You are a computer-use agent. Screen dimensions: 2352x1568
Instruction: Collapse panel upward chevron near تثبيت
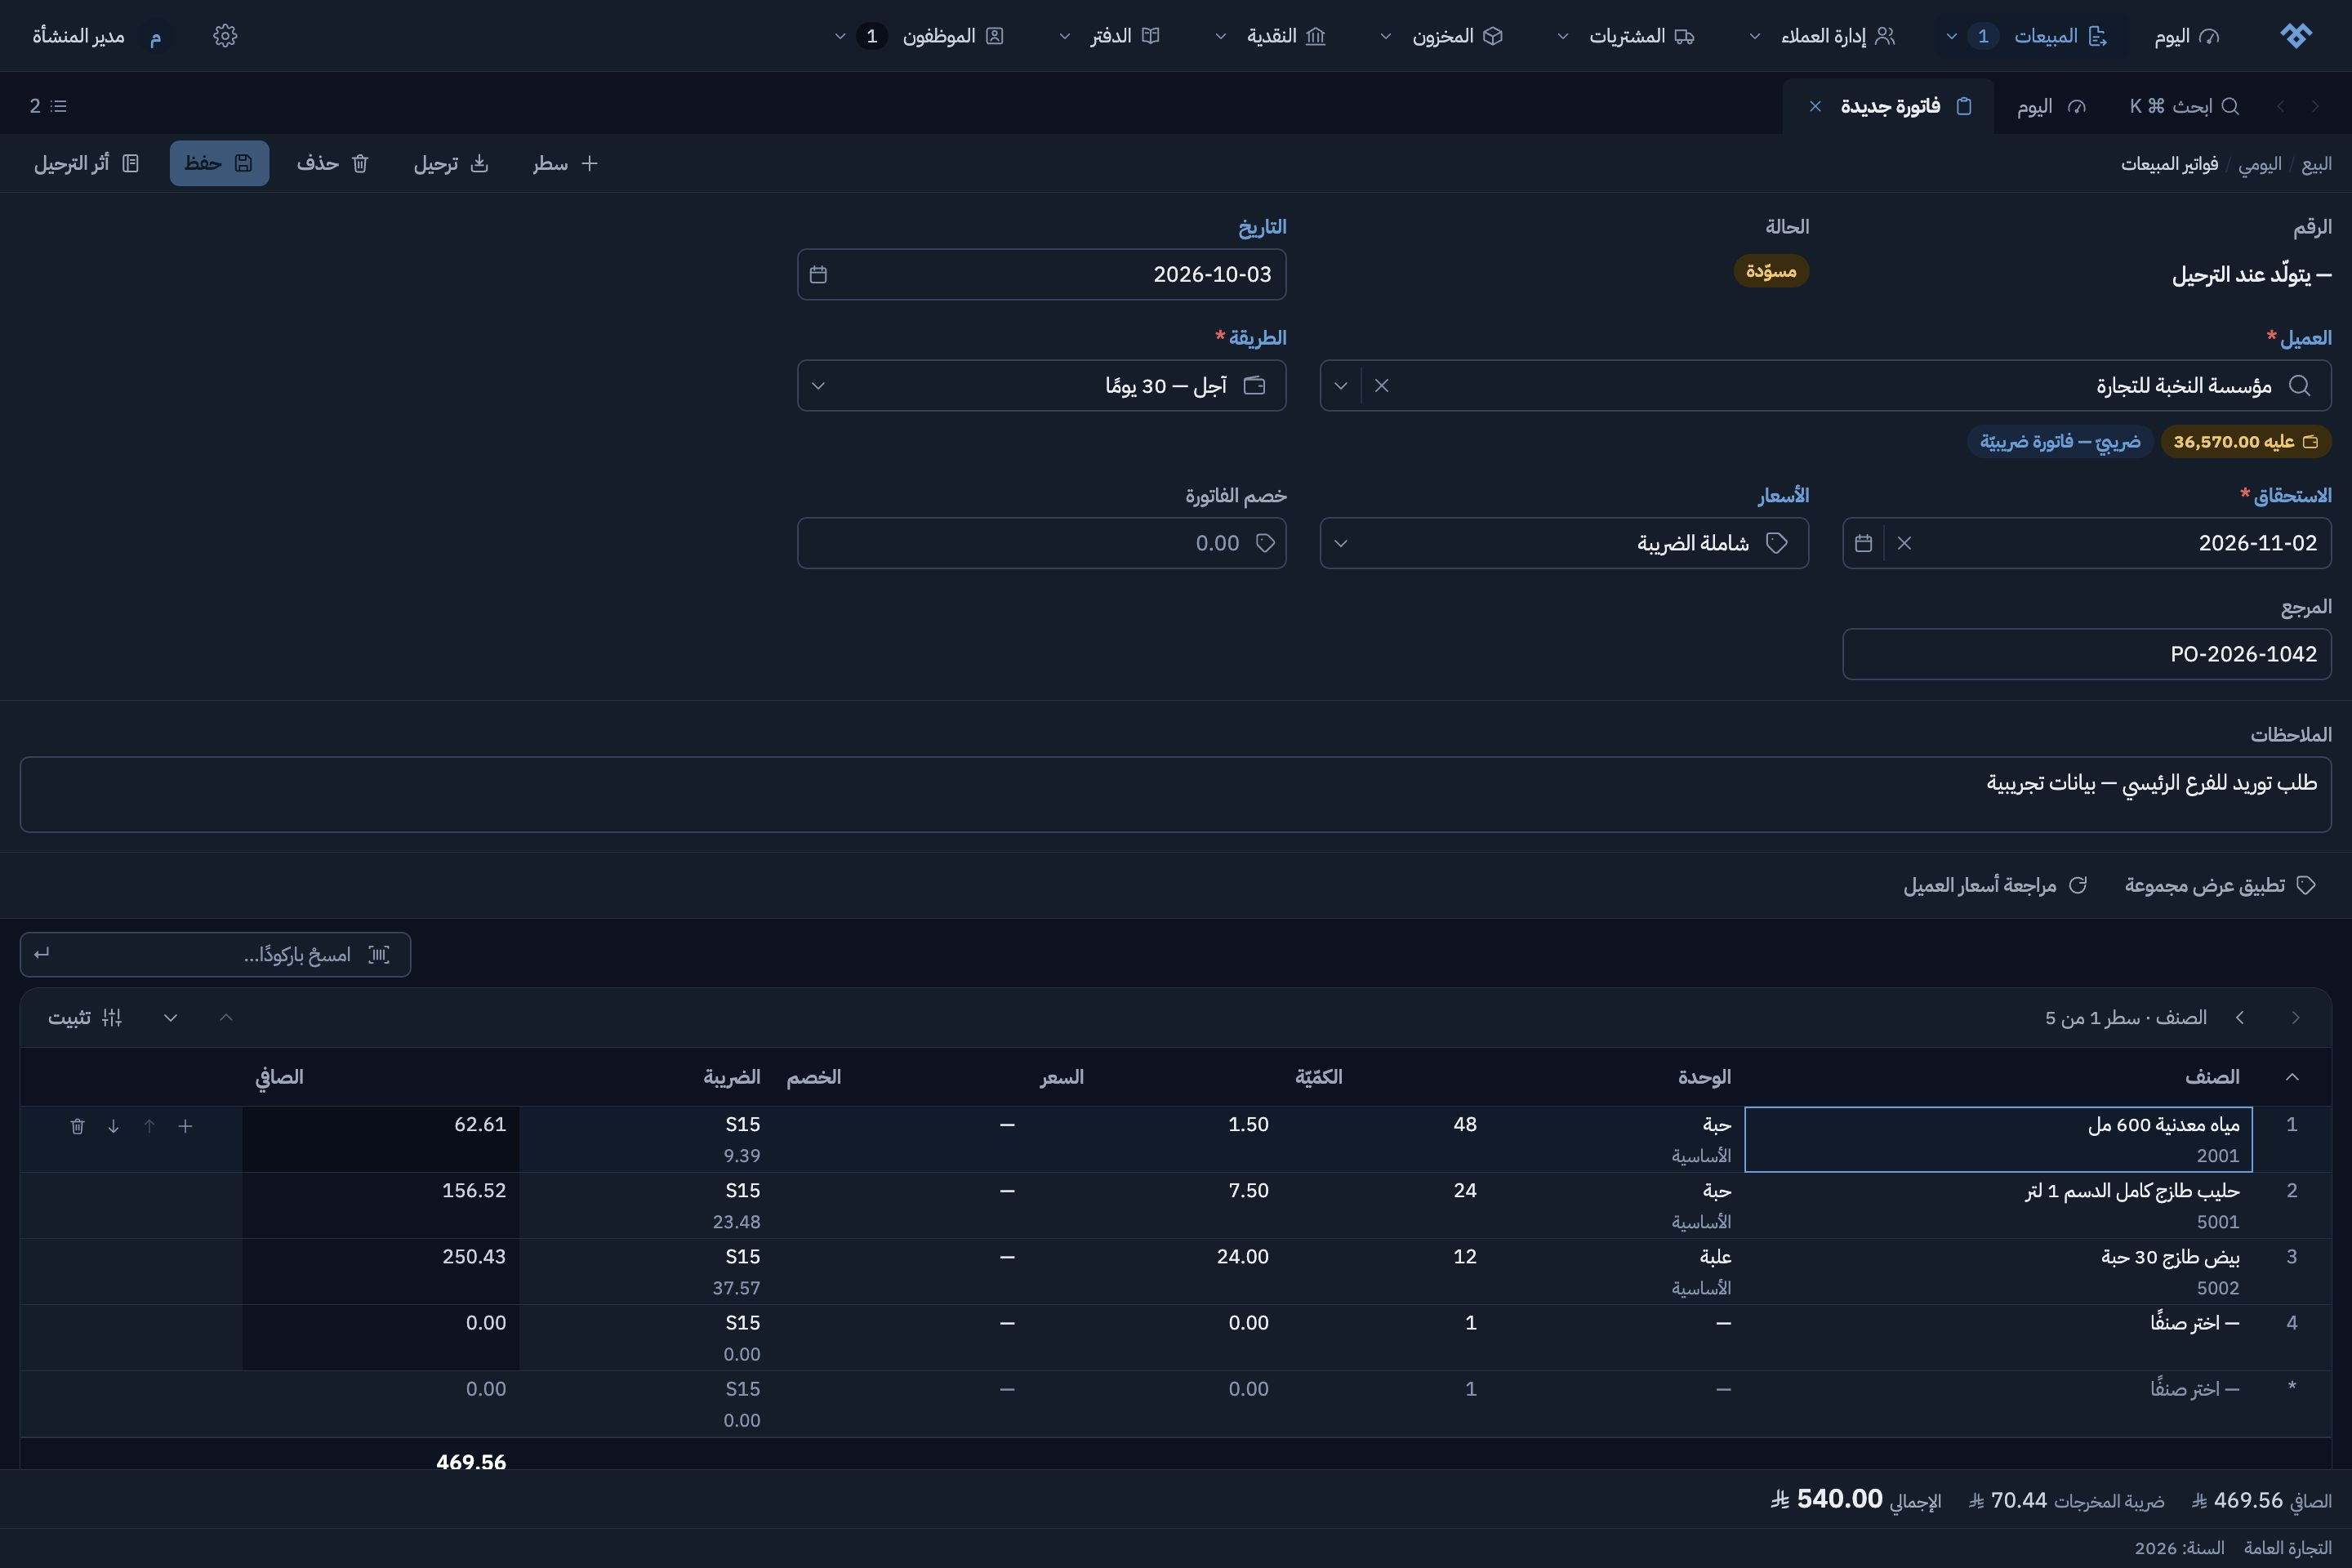click(x=226, y=1017)
